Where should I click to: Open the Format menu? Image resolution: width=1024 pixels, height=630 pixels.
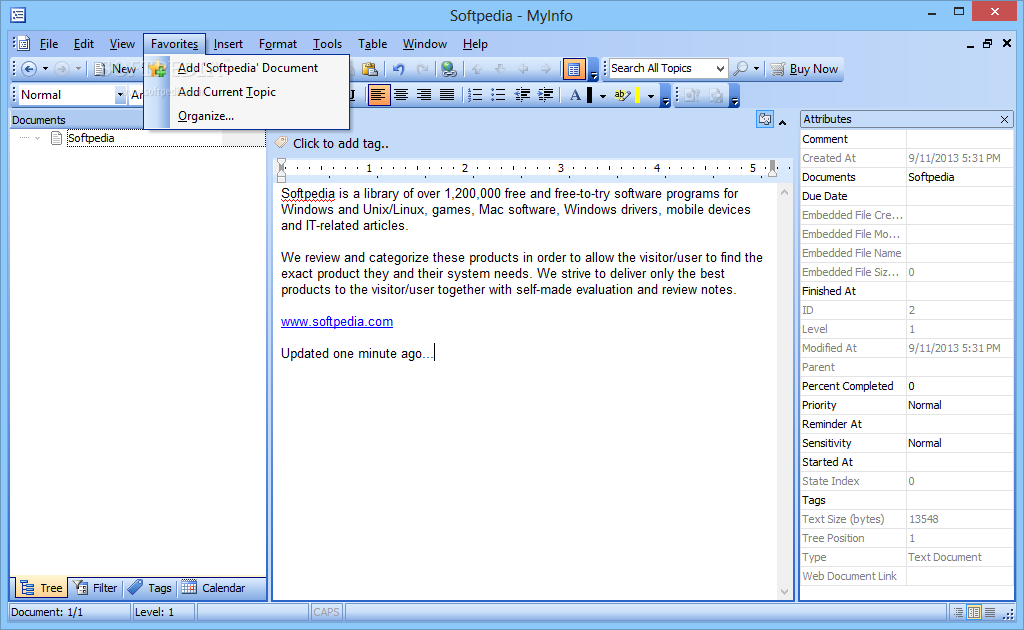[x=278, y=44]
